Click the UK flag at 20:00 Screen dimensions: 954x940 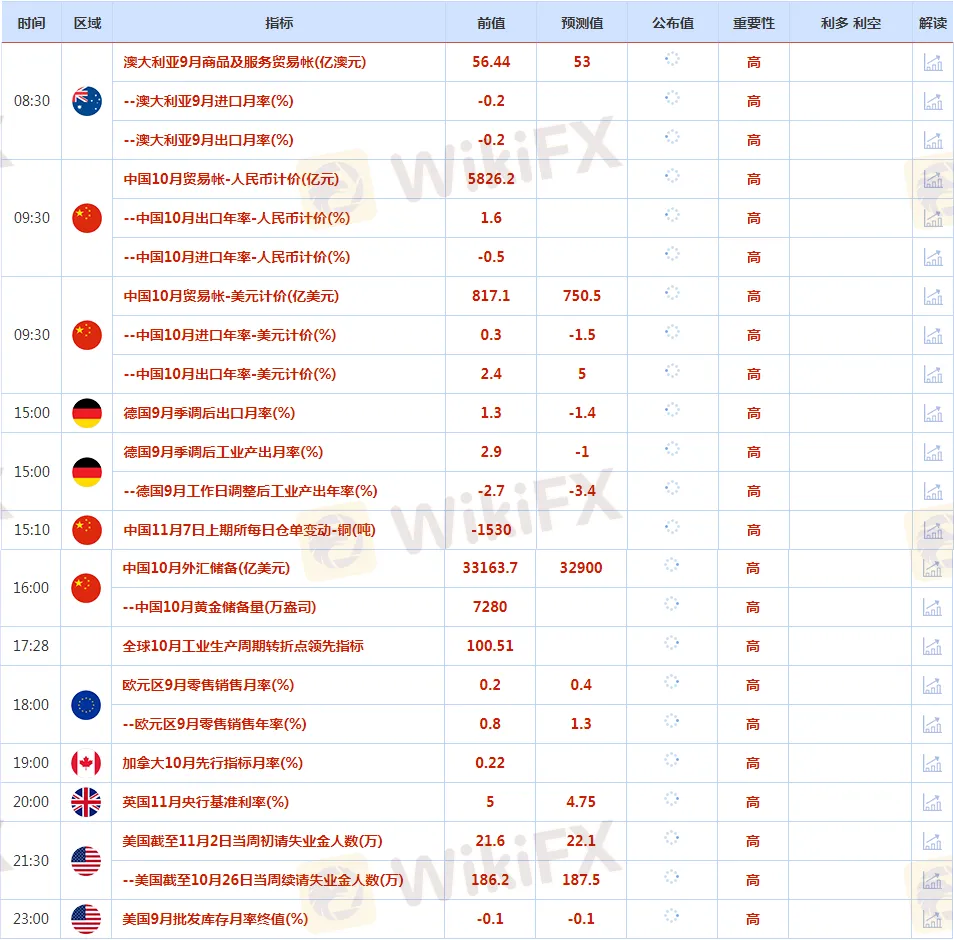tap(86, 802)
